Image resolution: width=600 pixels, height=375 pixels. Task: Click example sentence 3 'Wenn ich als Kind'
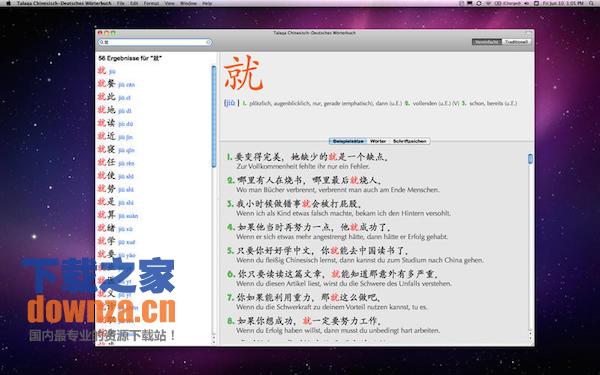coord(339,208)
